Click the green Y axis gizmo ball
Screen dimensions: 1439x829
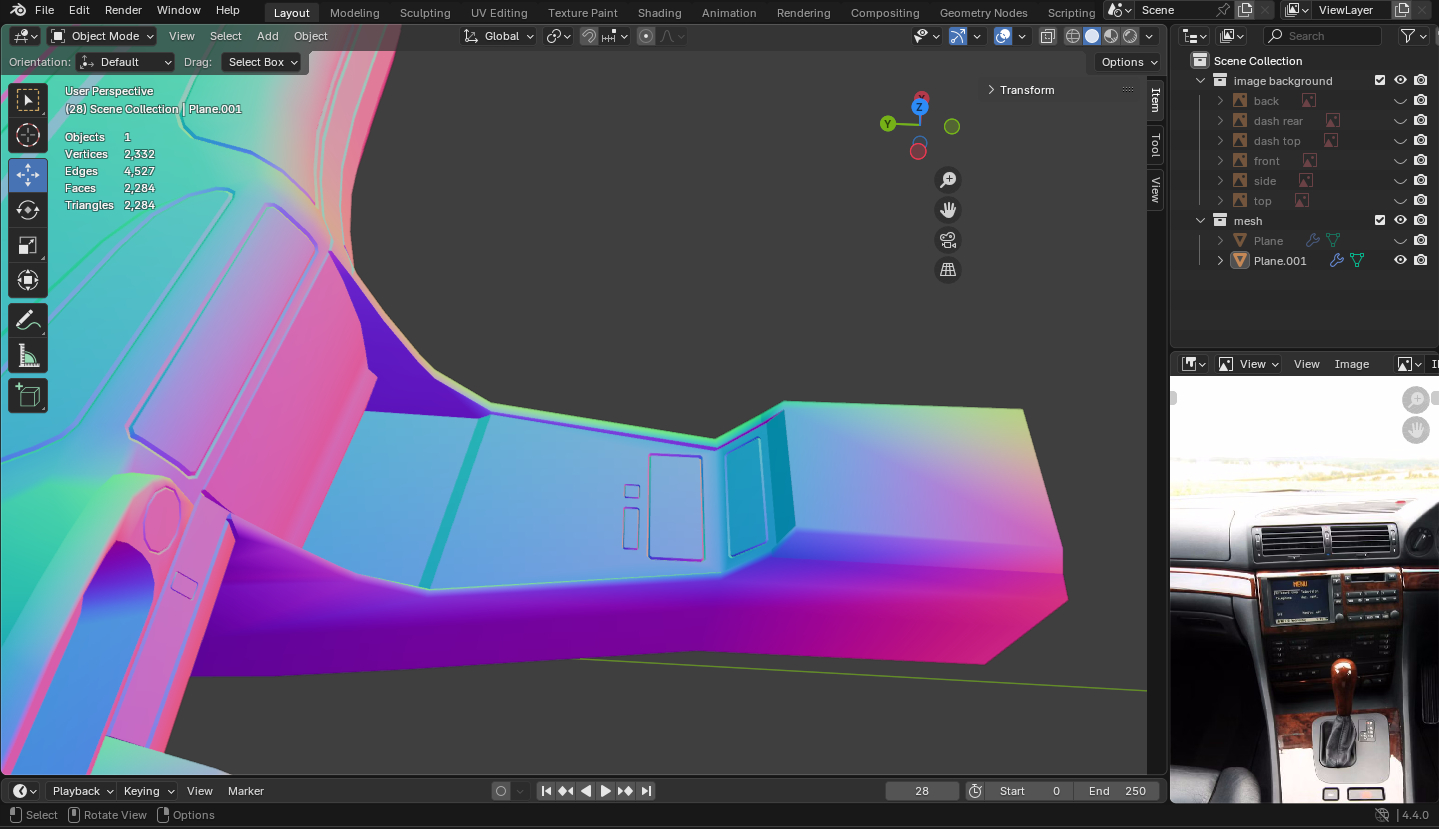888,124
